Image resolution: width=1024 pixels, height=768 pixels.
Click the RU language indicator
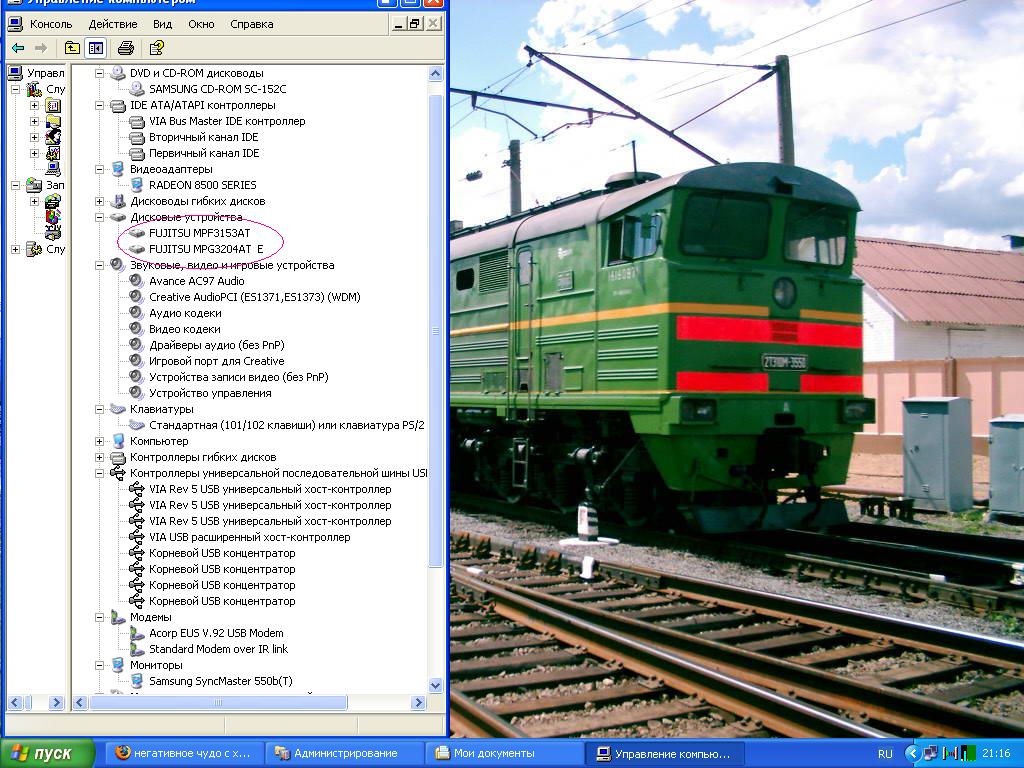(885, 754)
